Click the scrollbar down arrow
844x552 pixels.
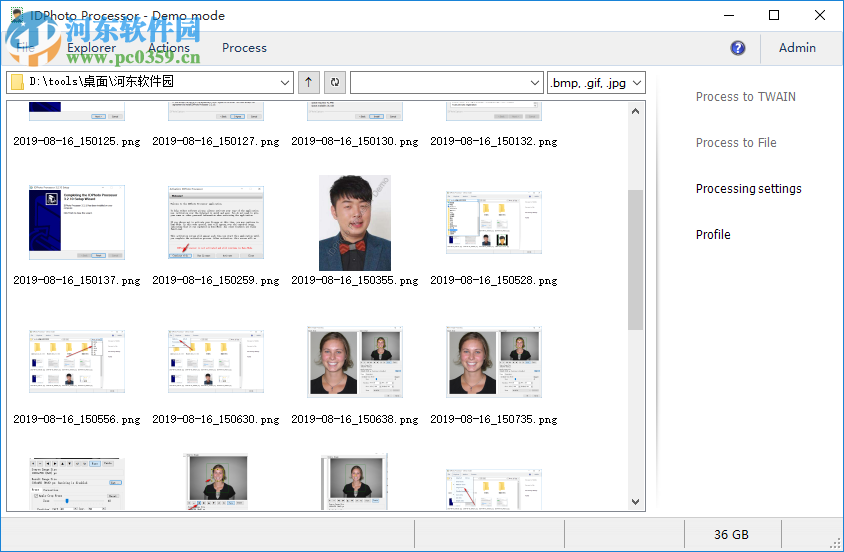[635, 501]
